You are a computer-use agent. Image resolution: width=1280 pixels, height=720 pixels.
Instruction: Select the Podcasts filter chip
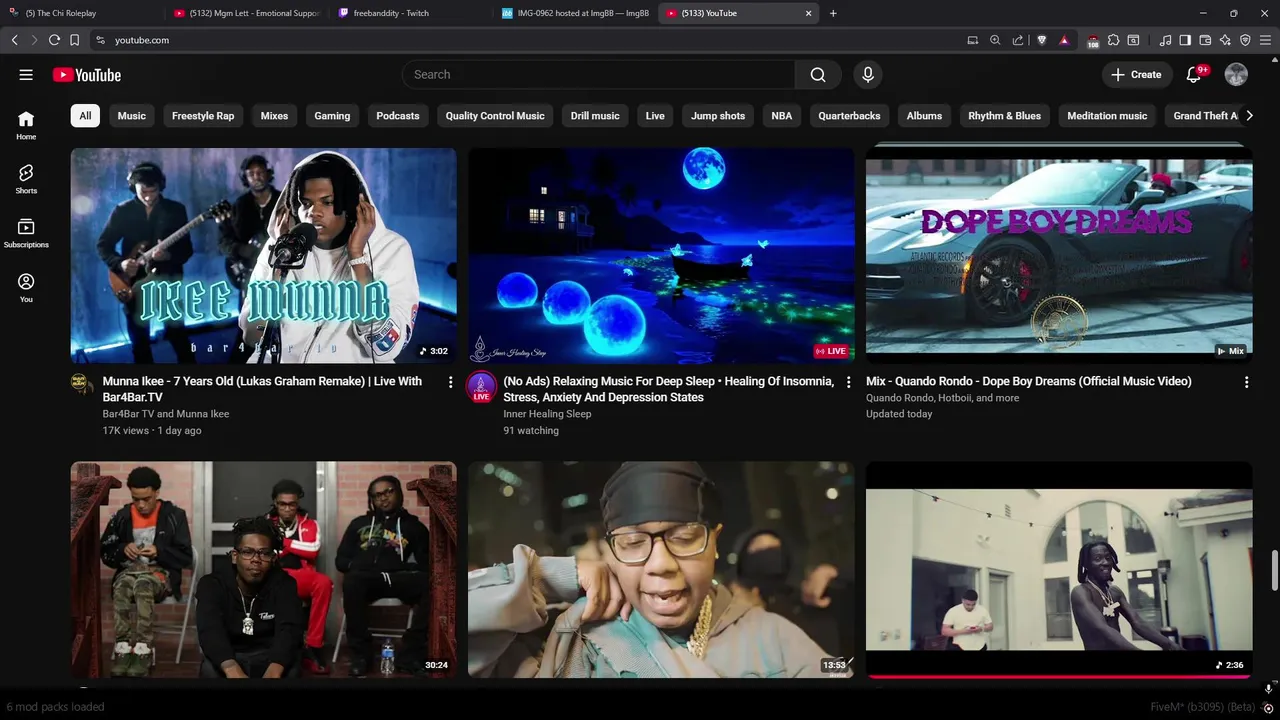click(x=398, y=116)
